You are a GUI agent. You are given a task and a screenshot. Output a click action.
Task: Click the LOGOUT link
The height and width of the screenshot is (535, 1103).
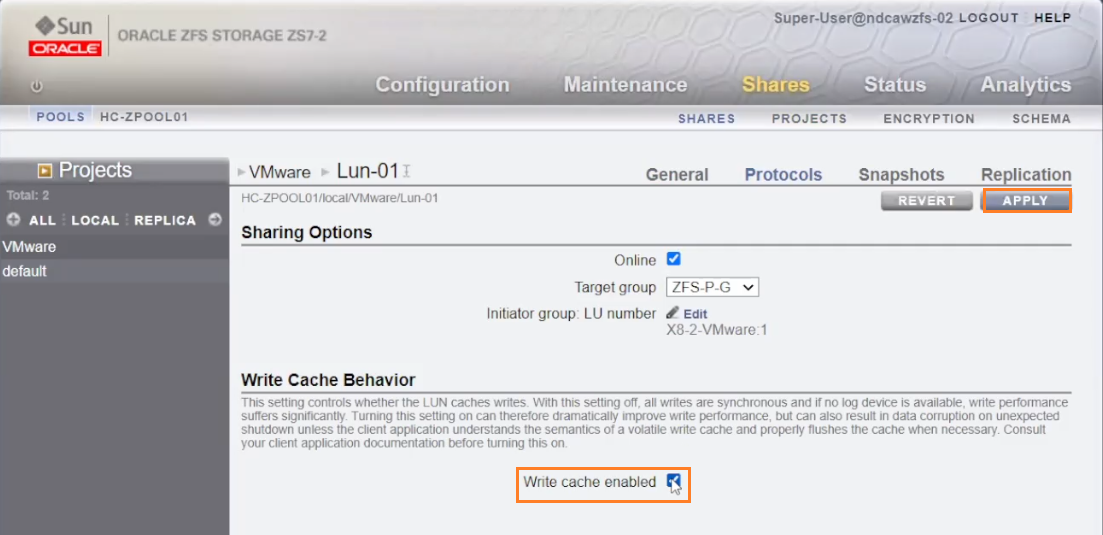tap(988, 18)
